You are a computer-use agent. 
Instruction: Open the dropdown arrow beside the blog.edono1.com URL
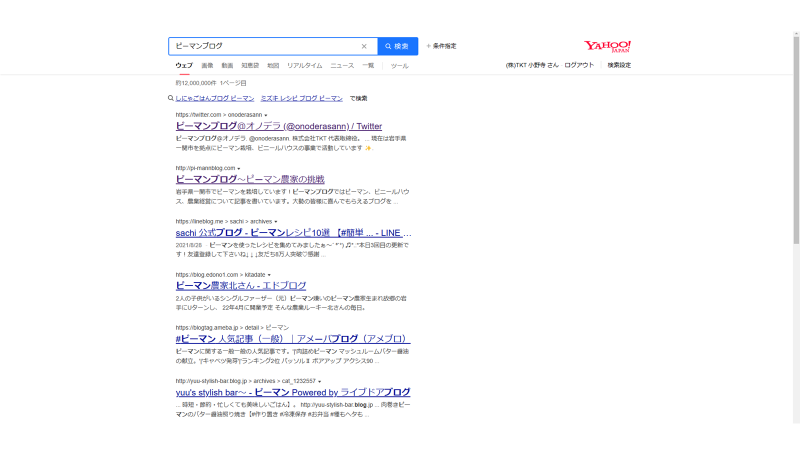click(x=269, y=274)
